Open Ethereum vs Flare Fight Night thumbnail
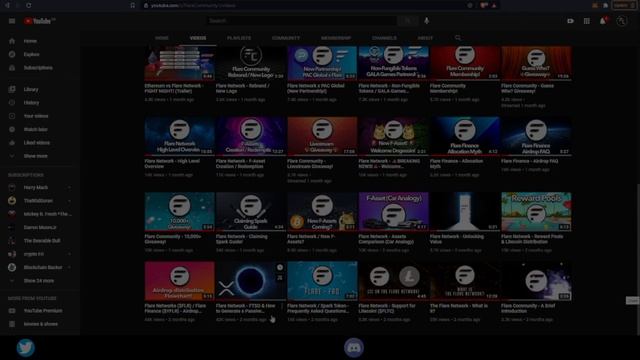The height and width of the screenshot is (360, 640). [x=180, y=63]
